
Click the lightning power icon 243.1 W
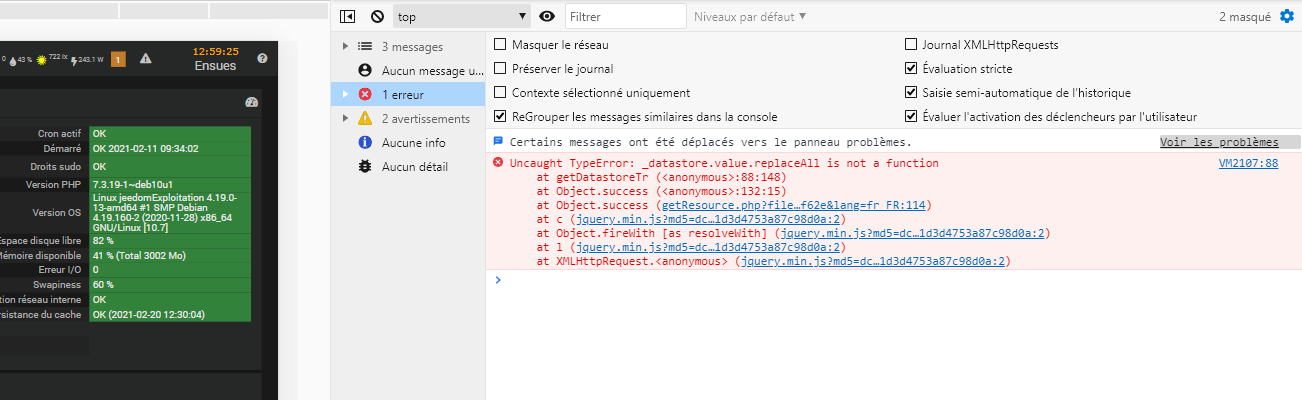coord(74,60)
